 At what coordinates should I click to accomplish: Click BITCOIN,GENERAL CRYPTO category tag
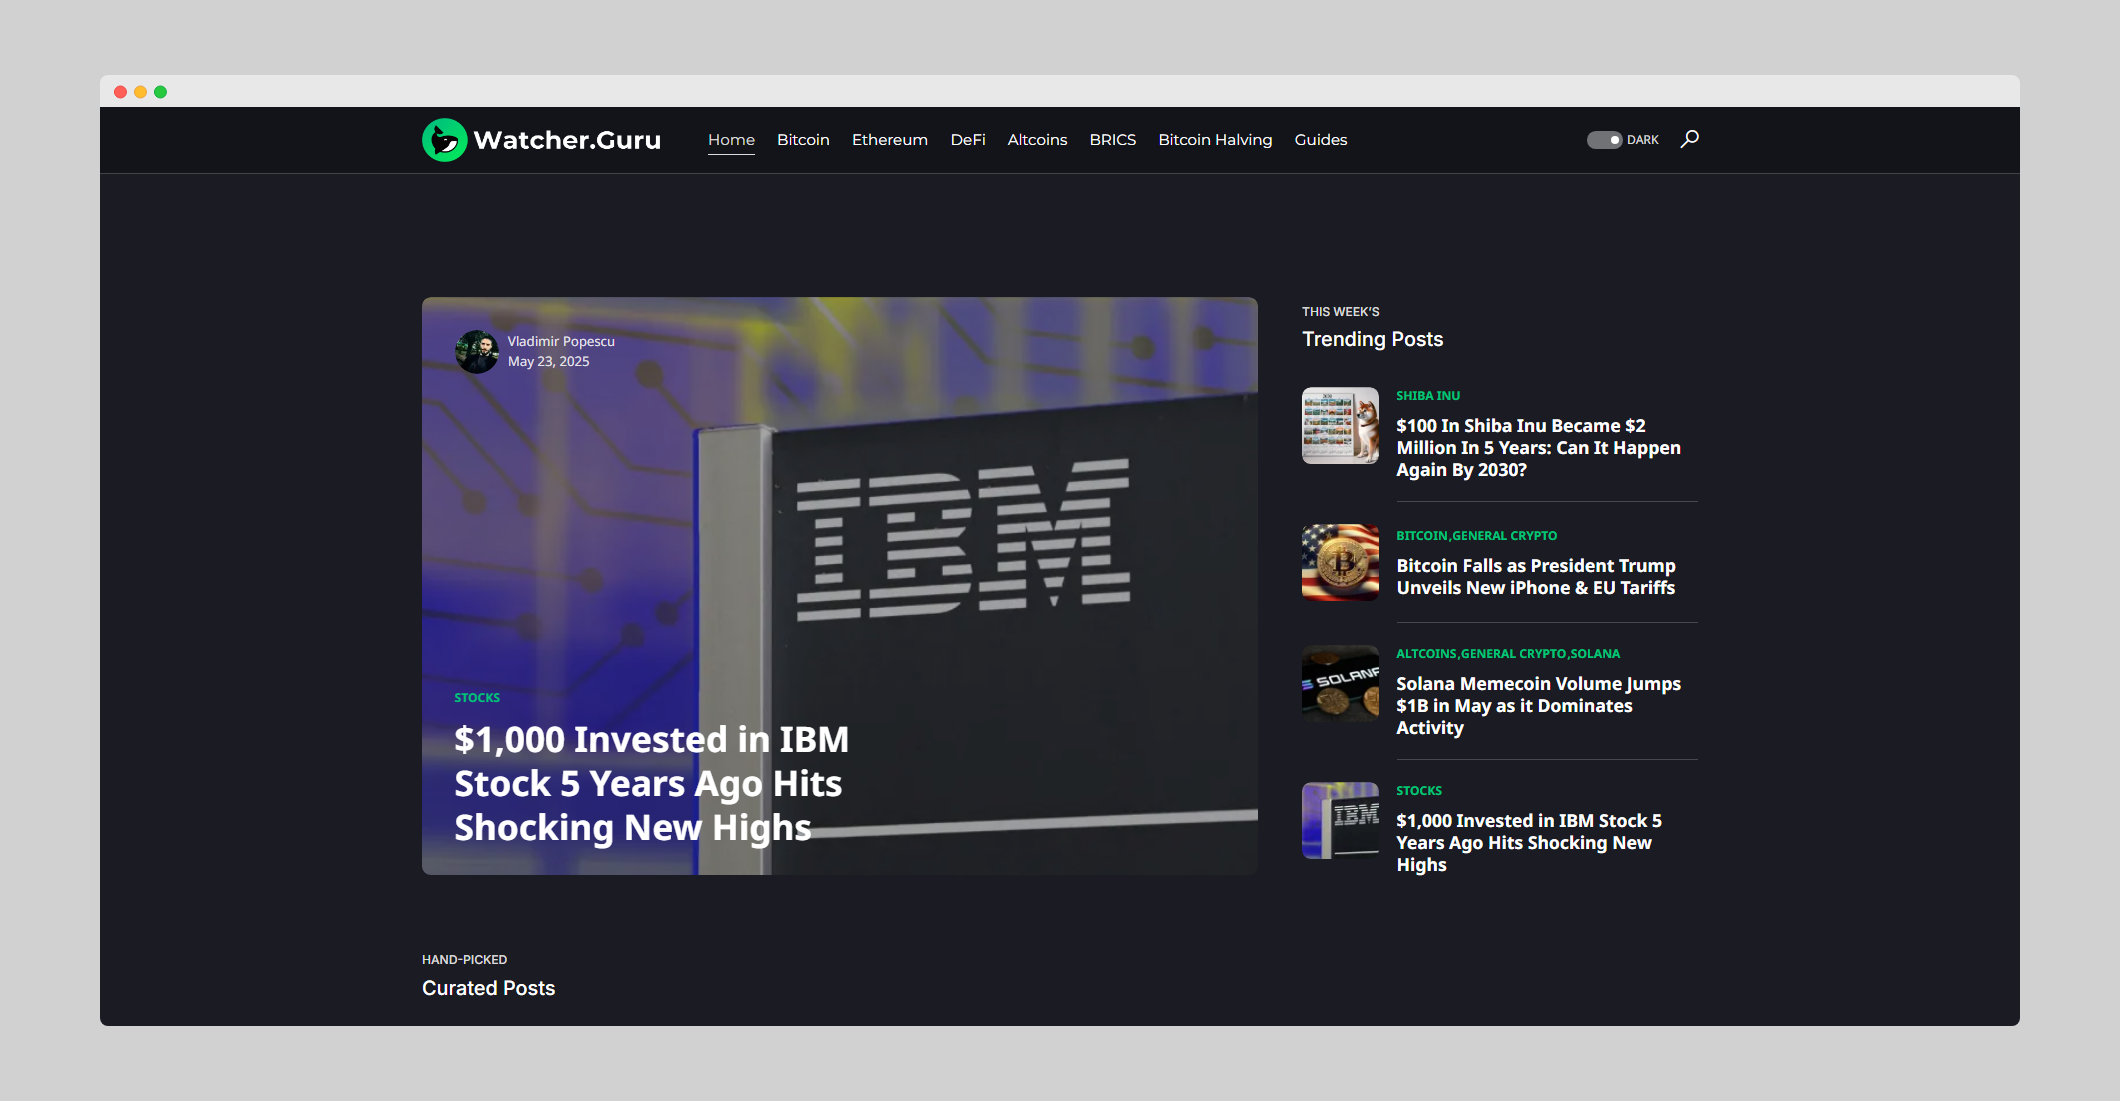1476,536
